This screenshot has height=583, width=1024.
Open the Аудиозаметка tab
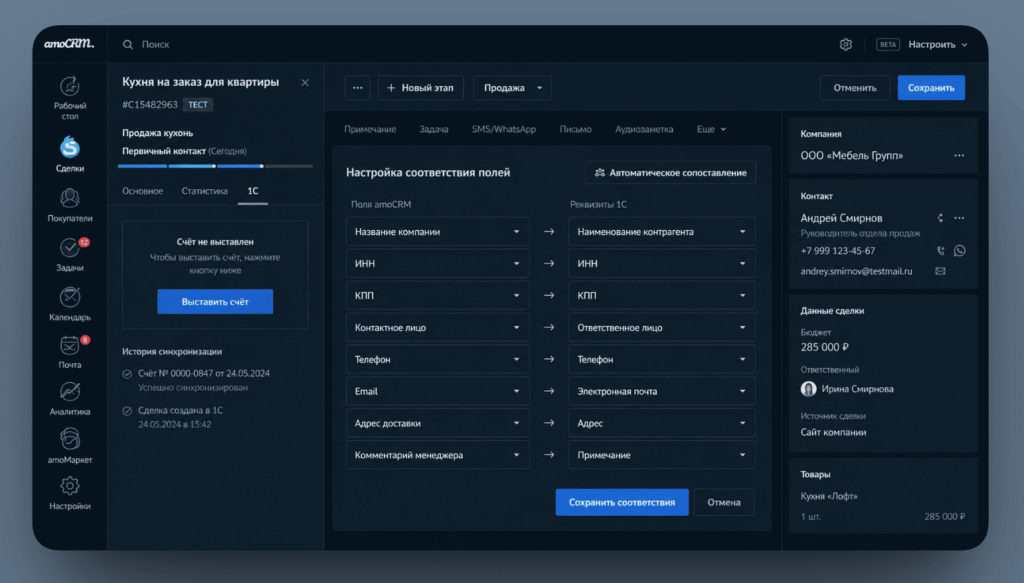click(644, 129)
